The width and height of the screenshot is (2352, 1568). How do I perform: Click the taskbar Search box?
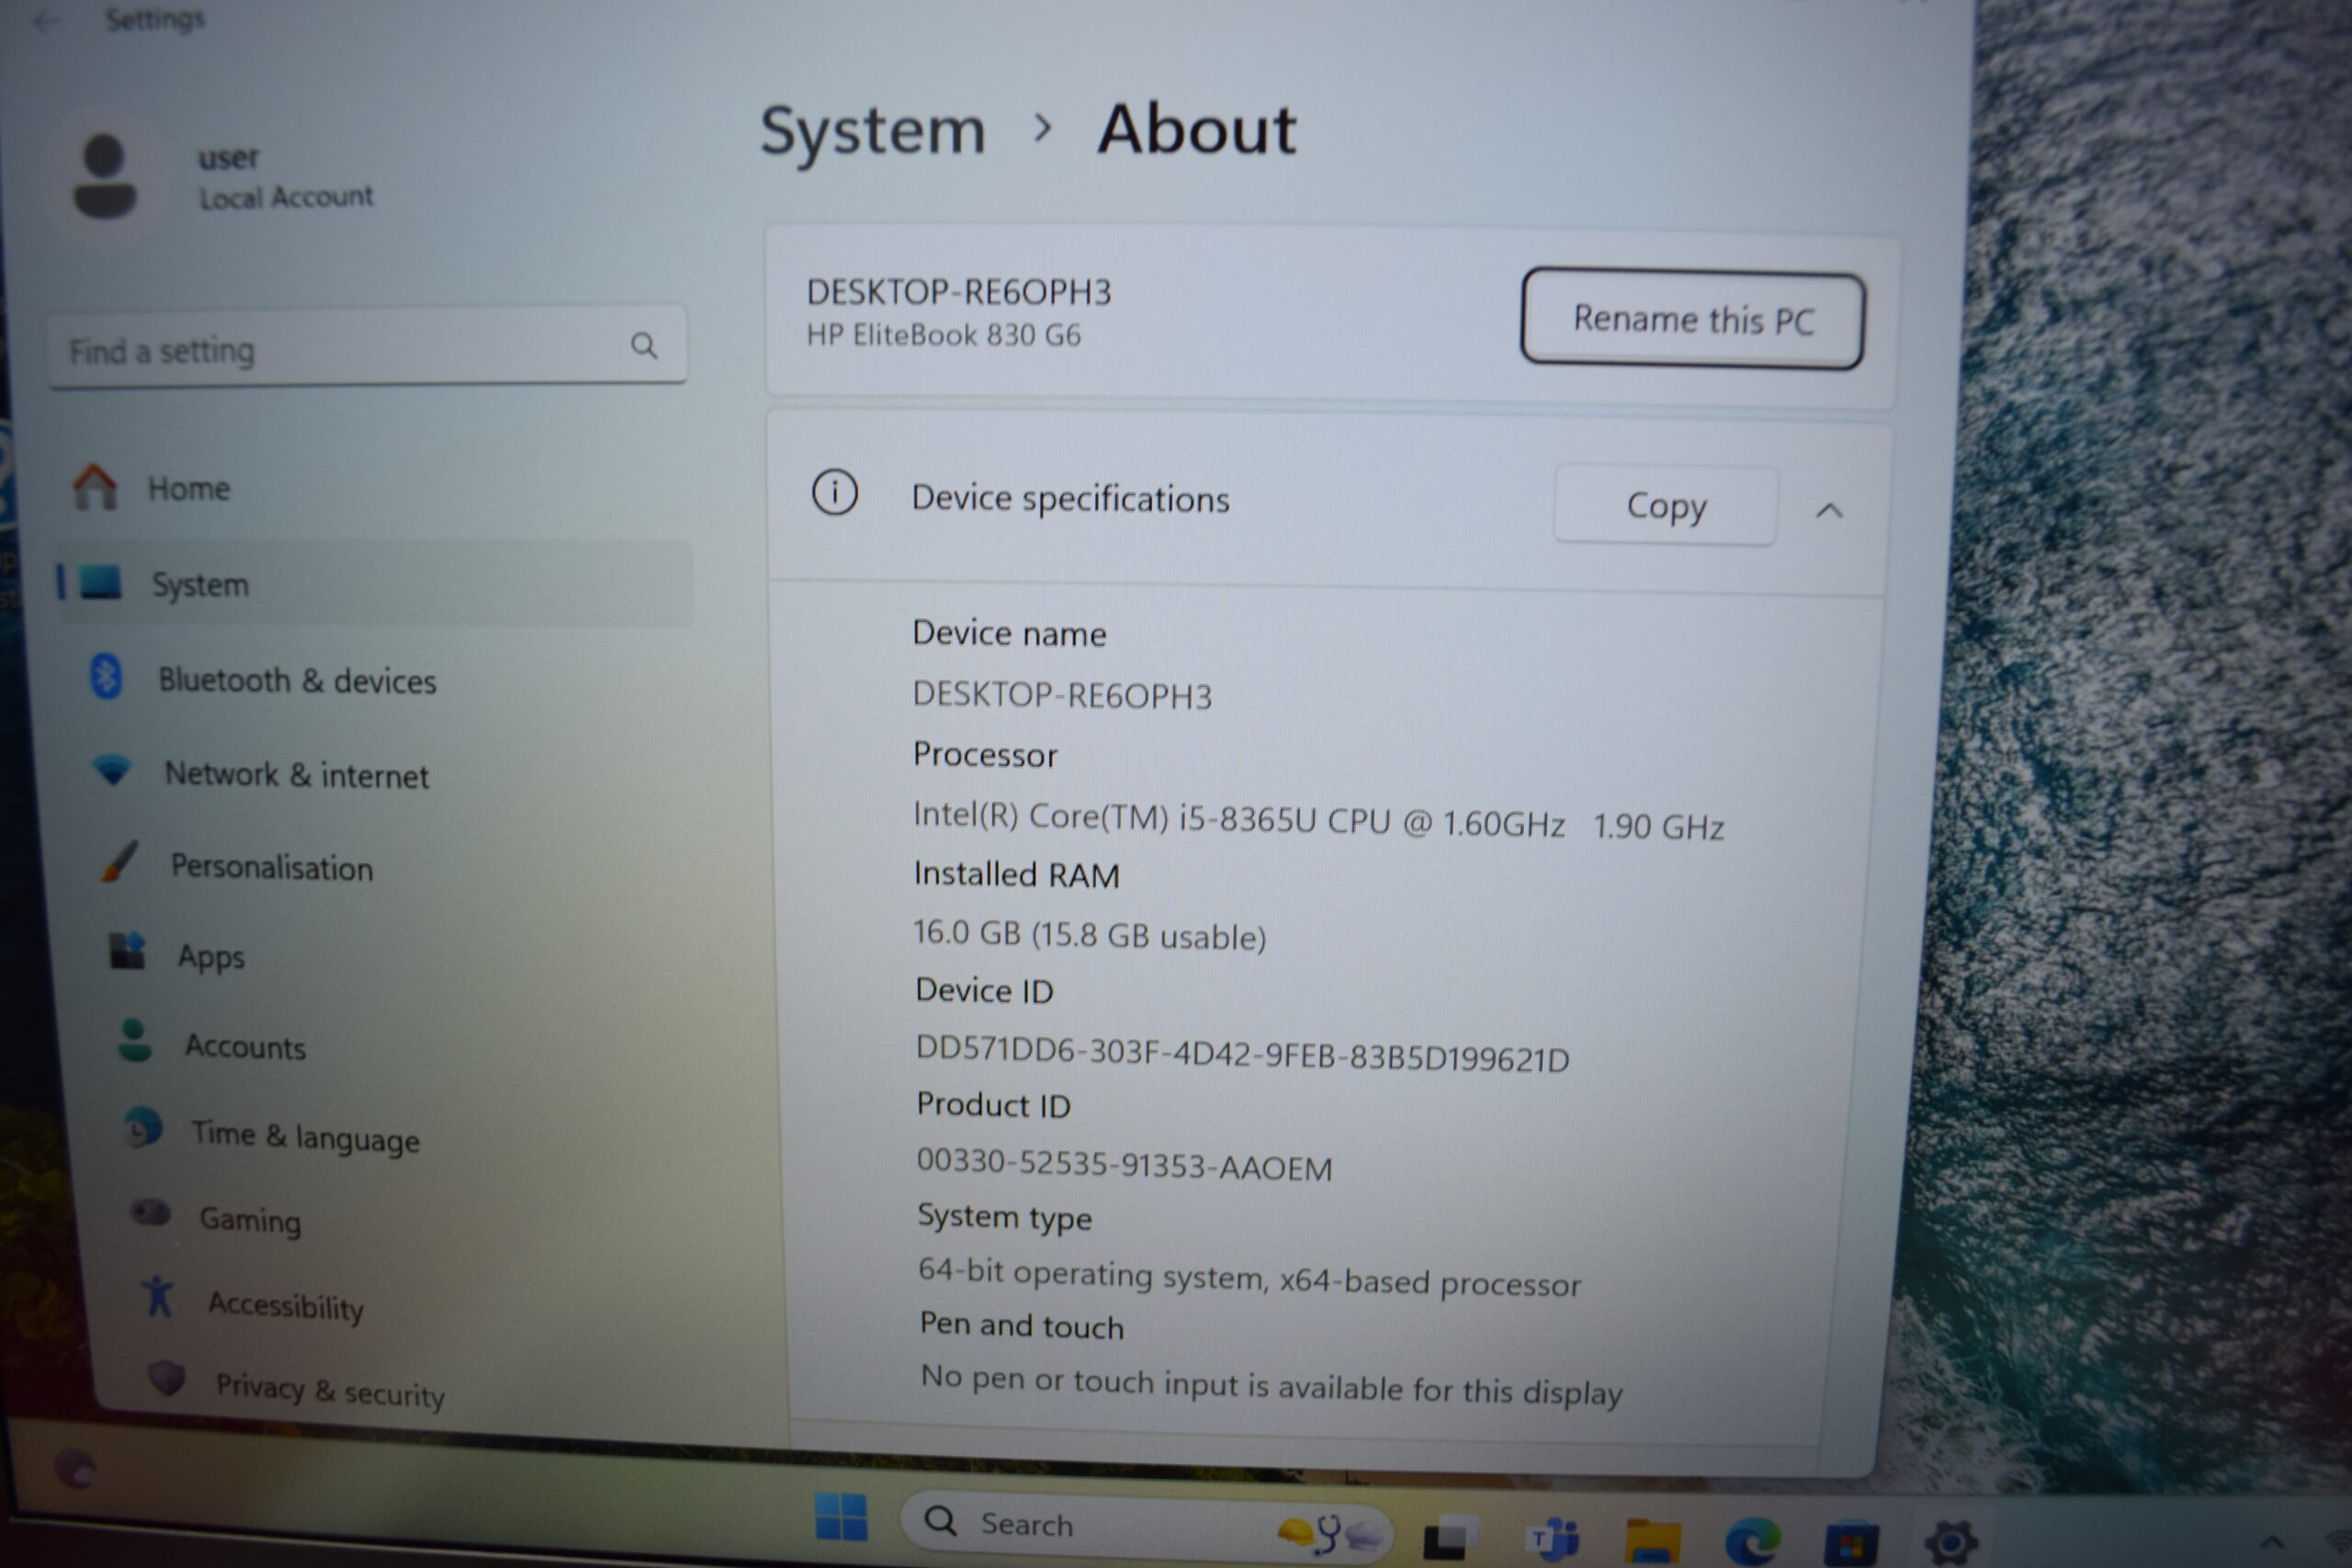(1145, 1524)
